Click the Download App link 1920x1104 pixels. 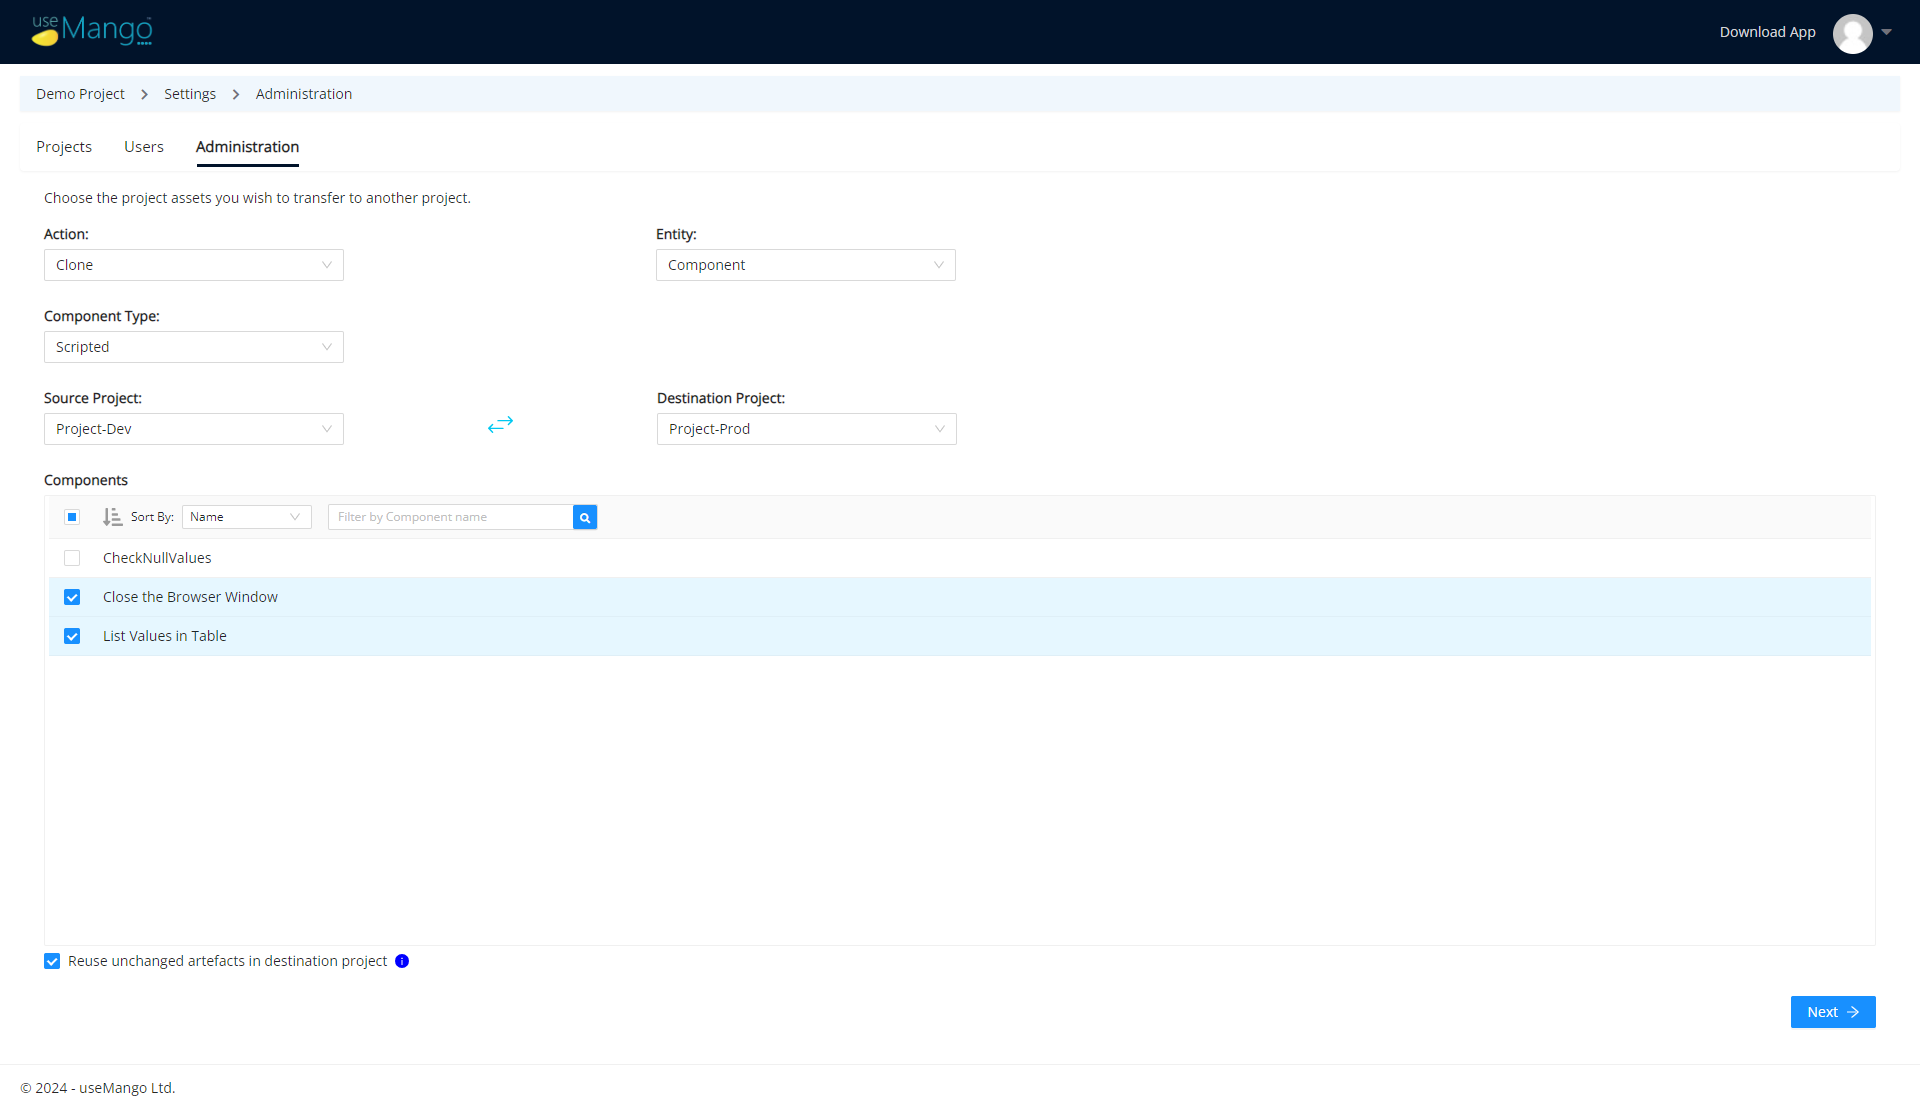pyautogui.click(x=1767, y=32)
